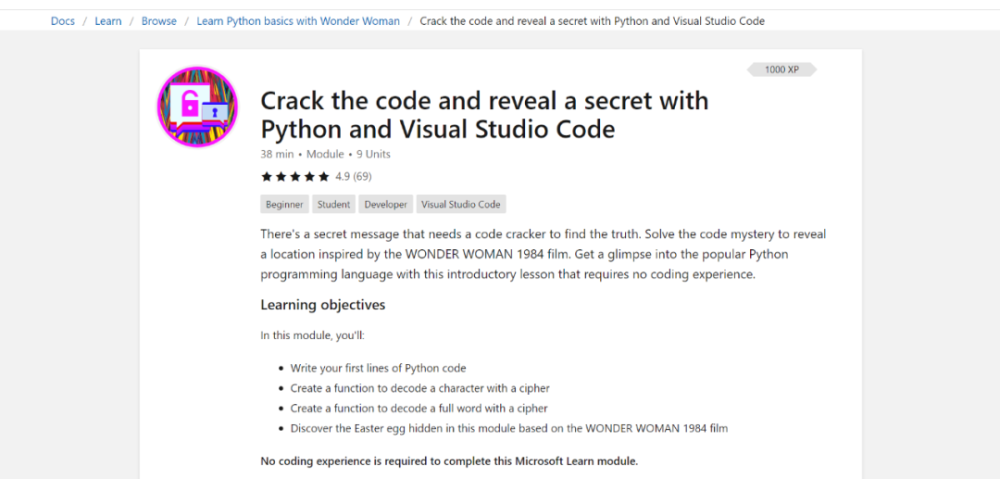Screen dimensions: 1000x479
Task: Click the current page breadcrumb title
Action: 592,21
